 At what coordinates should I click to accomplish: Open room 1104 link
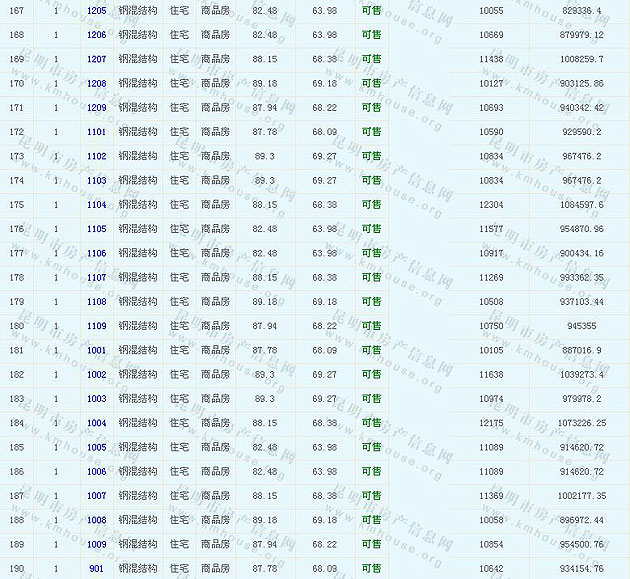pos(97,205)
